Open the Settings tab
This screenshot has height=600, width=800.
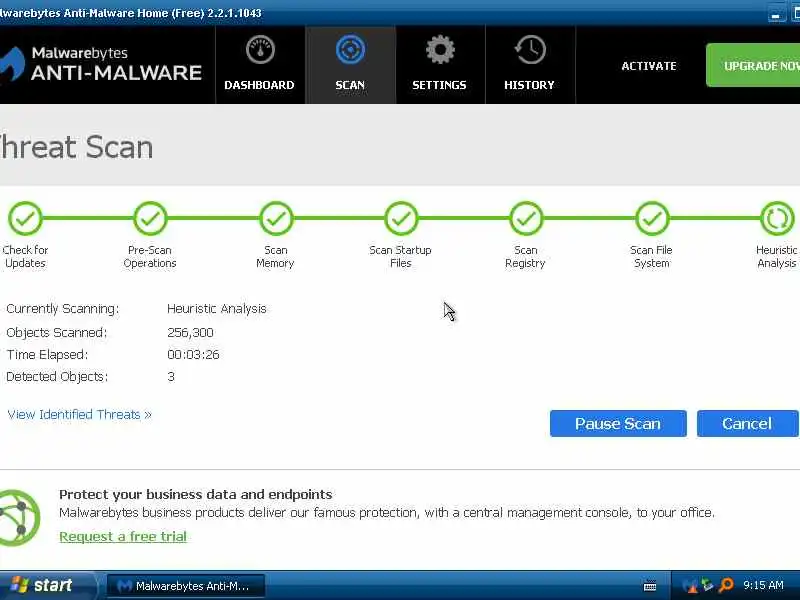pos(440,65)
